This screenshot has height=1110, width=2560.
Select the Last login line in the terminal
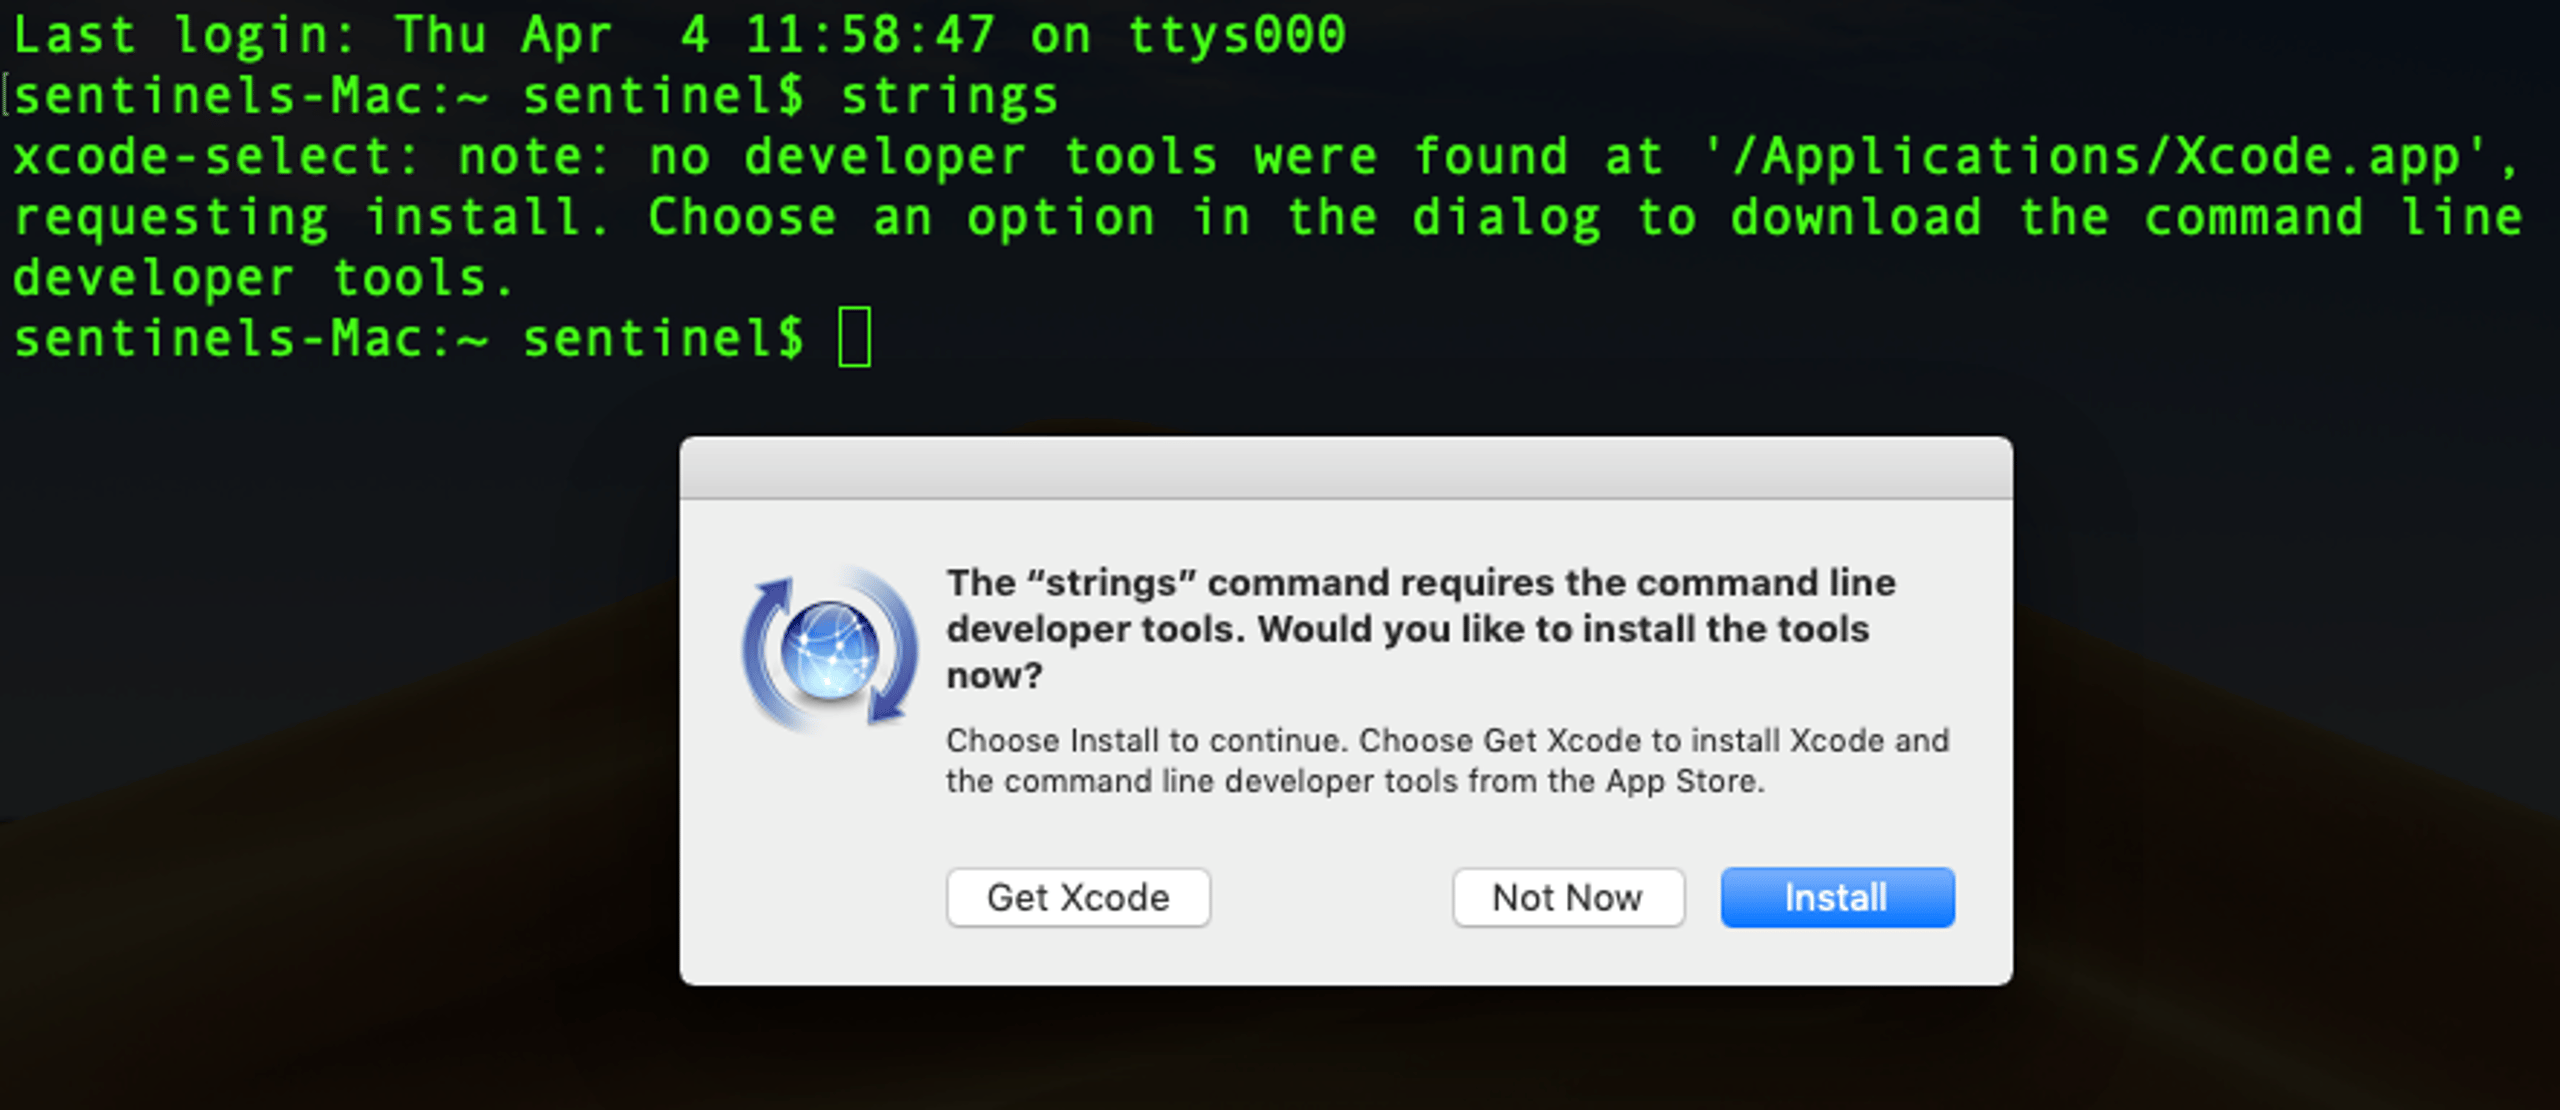pos(680,35)
